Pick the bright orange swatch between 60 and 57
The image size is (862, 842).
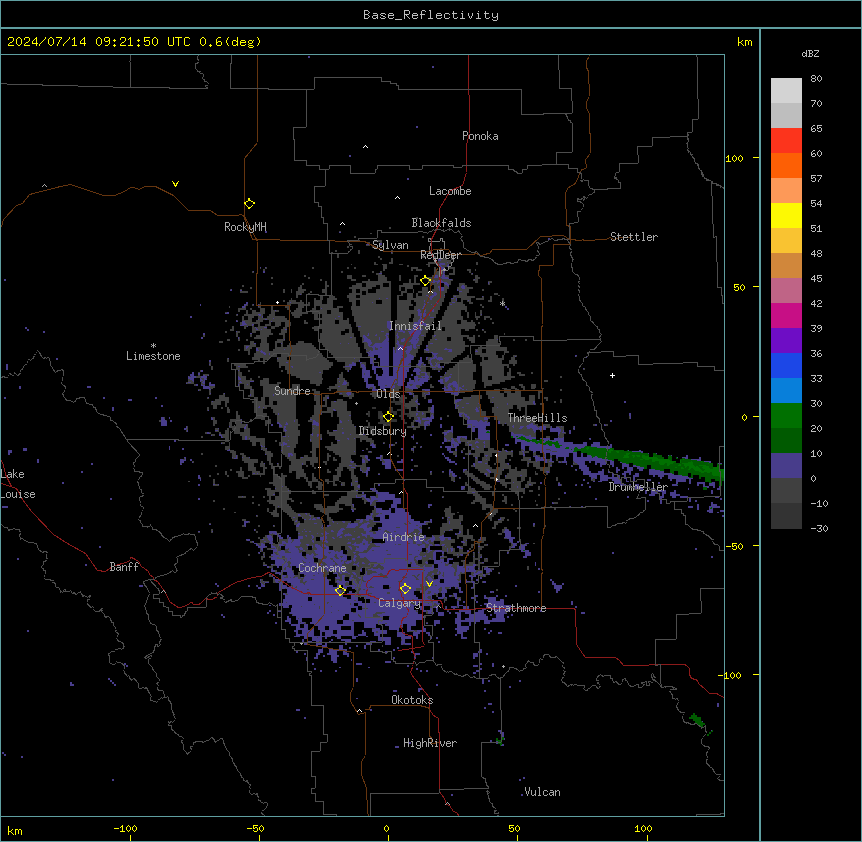point(786,165)
